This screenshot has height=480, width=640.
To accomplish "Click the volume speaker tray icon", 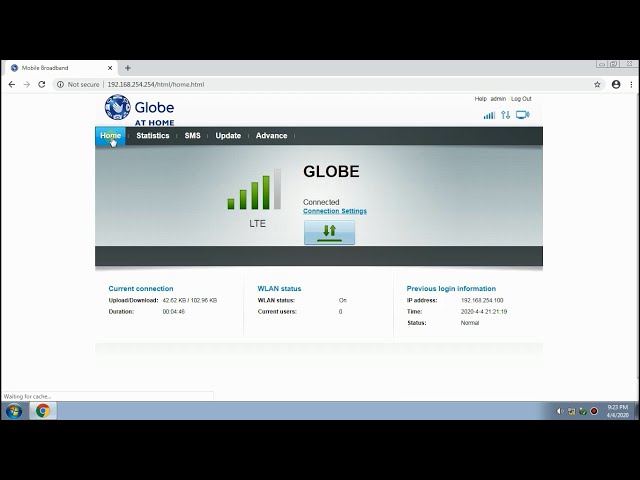I will (560, 411).
